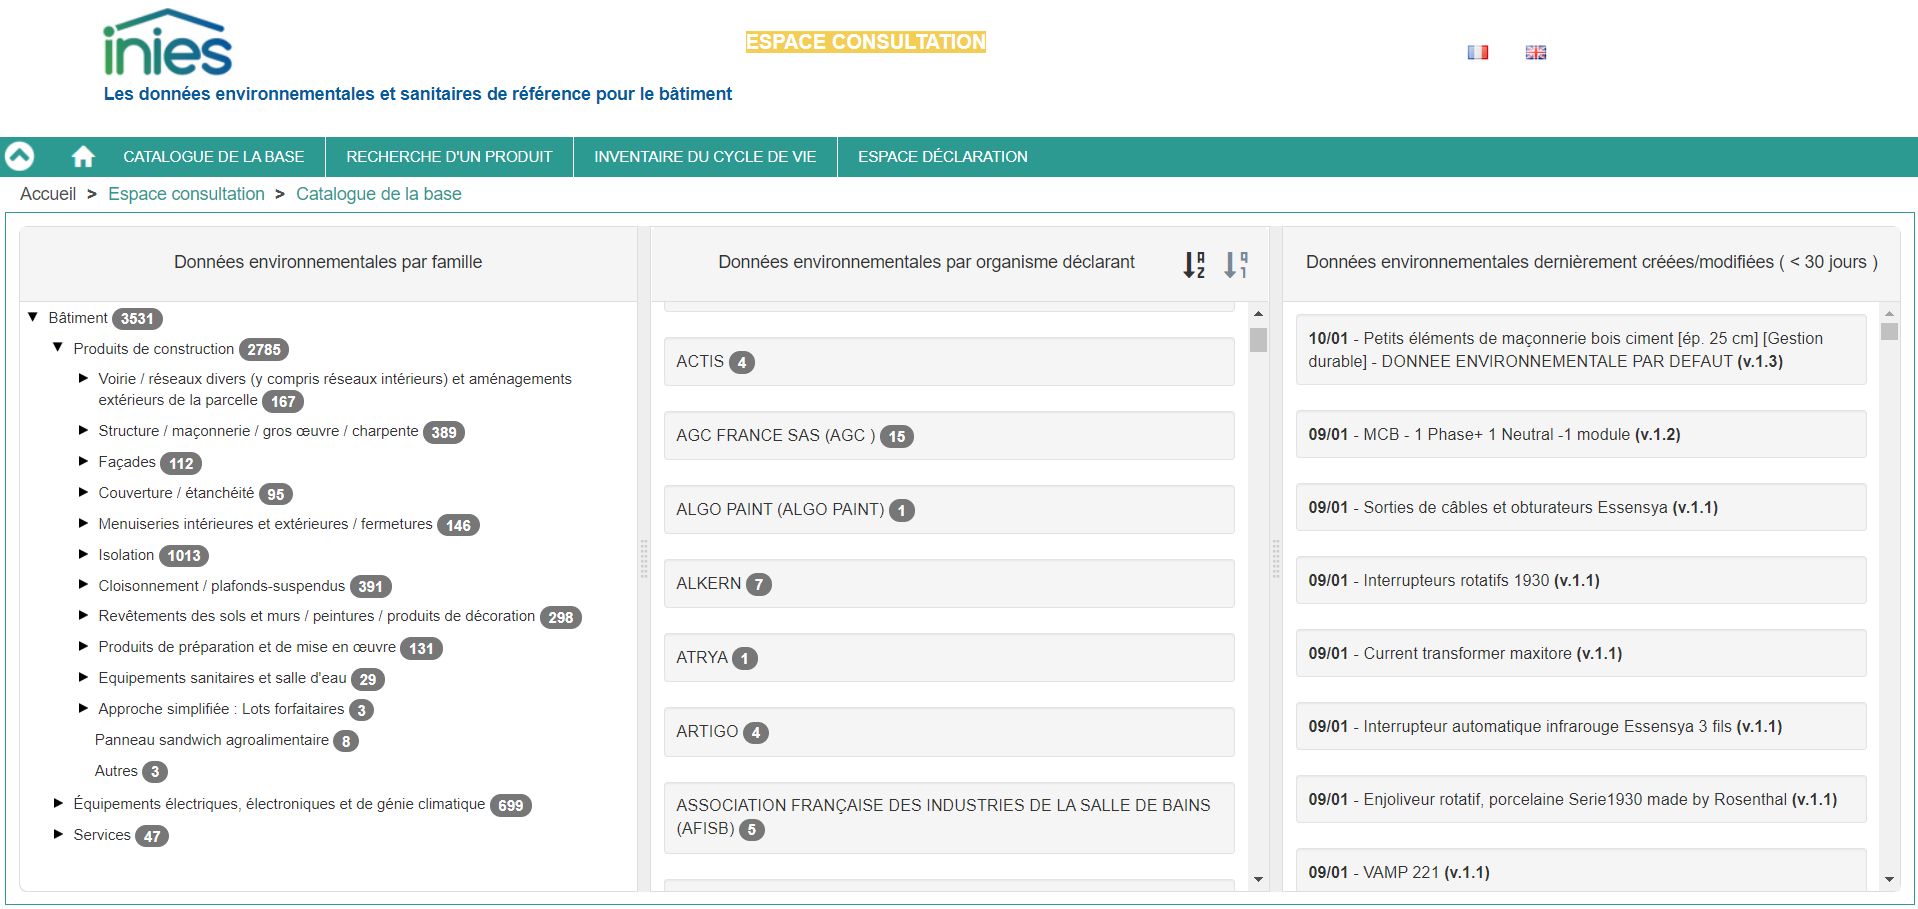Expand Structure / maçonnerie / gros œuvre node
This screenshot has height=909, width=1918.
[83, 430]
